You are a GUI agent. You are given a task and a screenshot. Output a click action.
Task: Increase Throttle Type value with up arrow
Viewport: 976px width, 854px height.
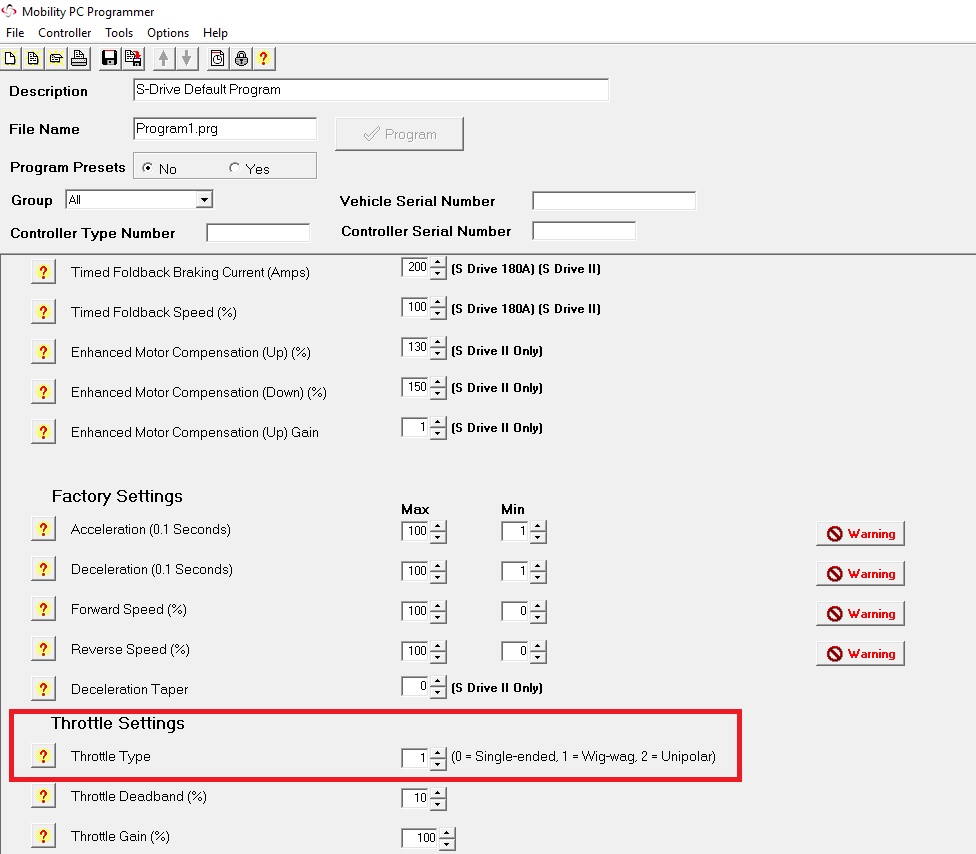click(438, 753)
